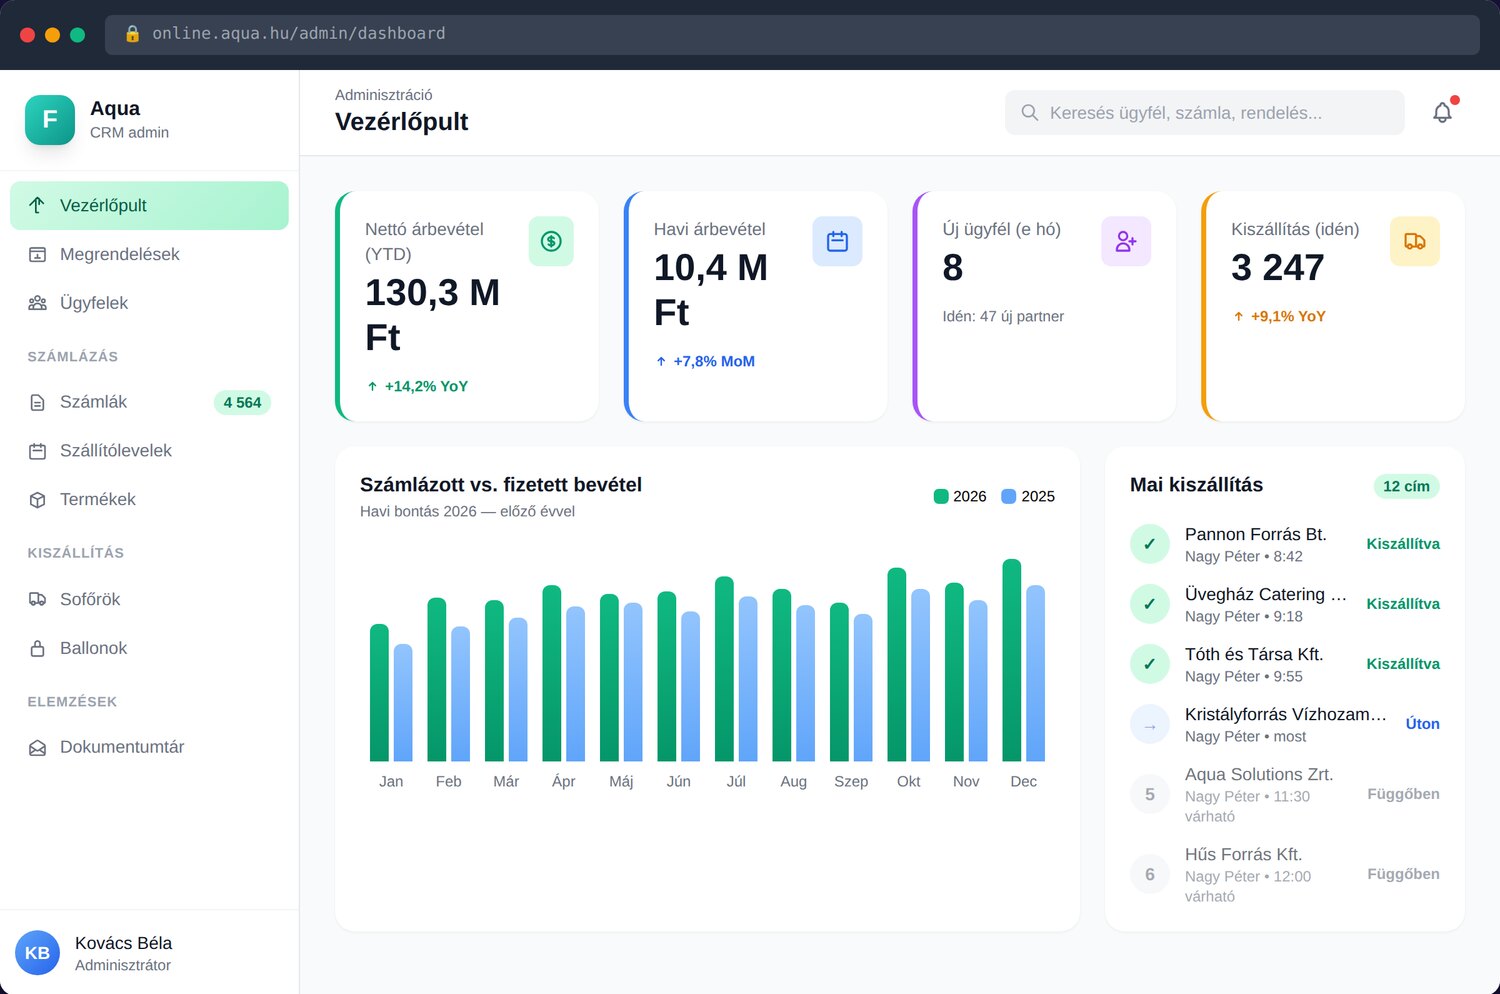Click the calendar icon on Havi árbevétel card
This screenshot has width=1500, height=994.
(x=837, y=241)
